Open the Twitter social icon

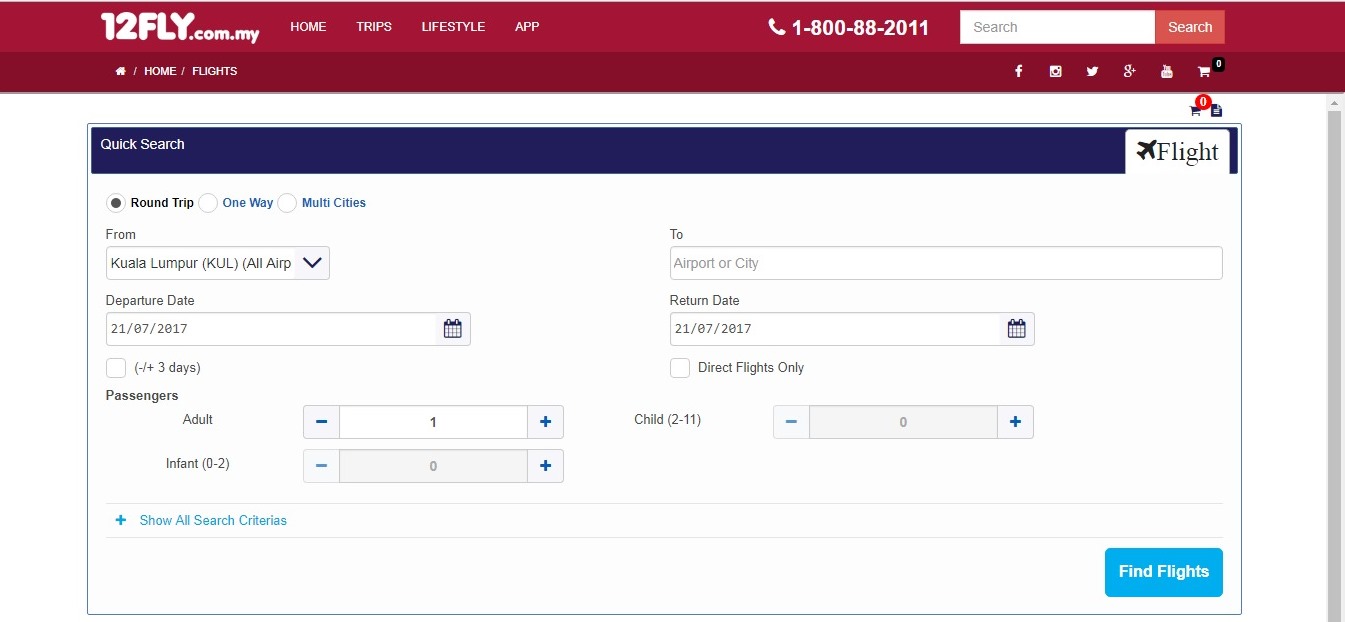tap(1092, 71)
